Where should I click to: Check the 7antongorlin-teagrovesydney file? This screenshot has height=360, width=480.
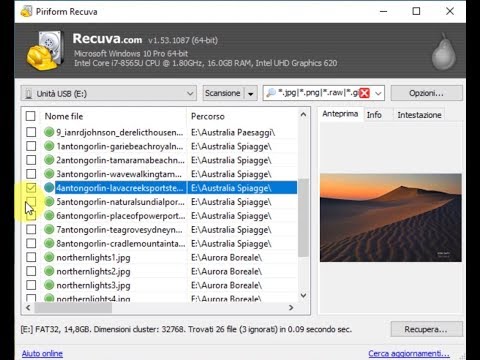point(31,229)
